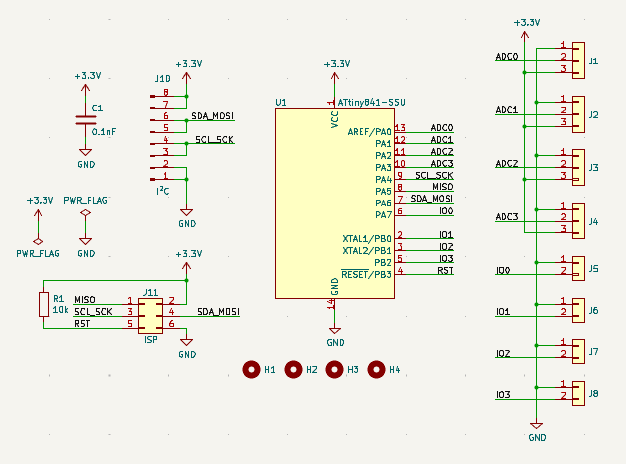Select the J8 two-pin connector

(576, 393)
